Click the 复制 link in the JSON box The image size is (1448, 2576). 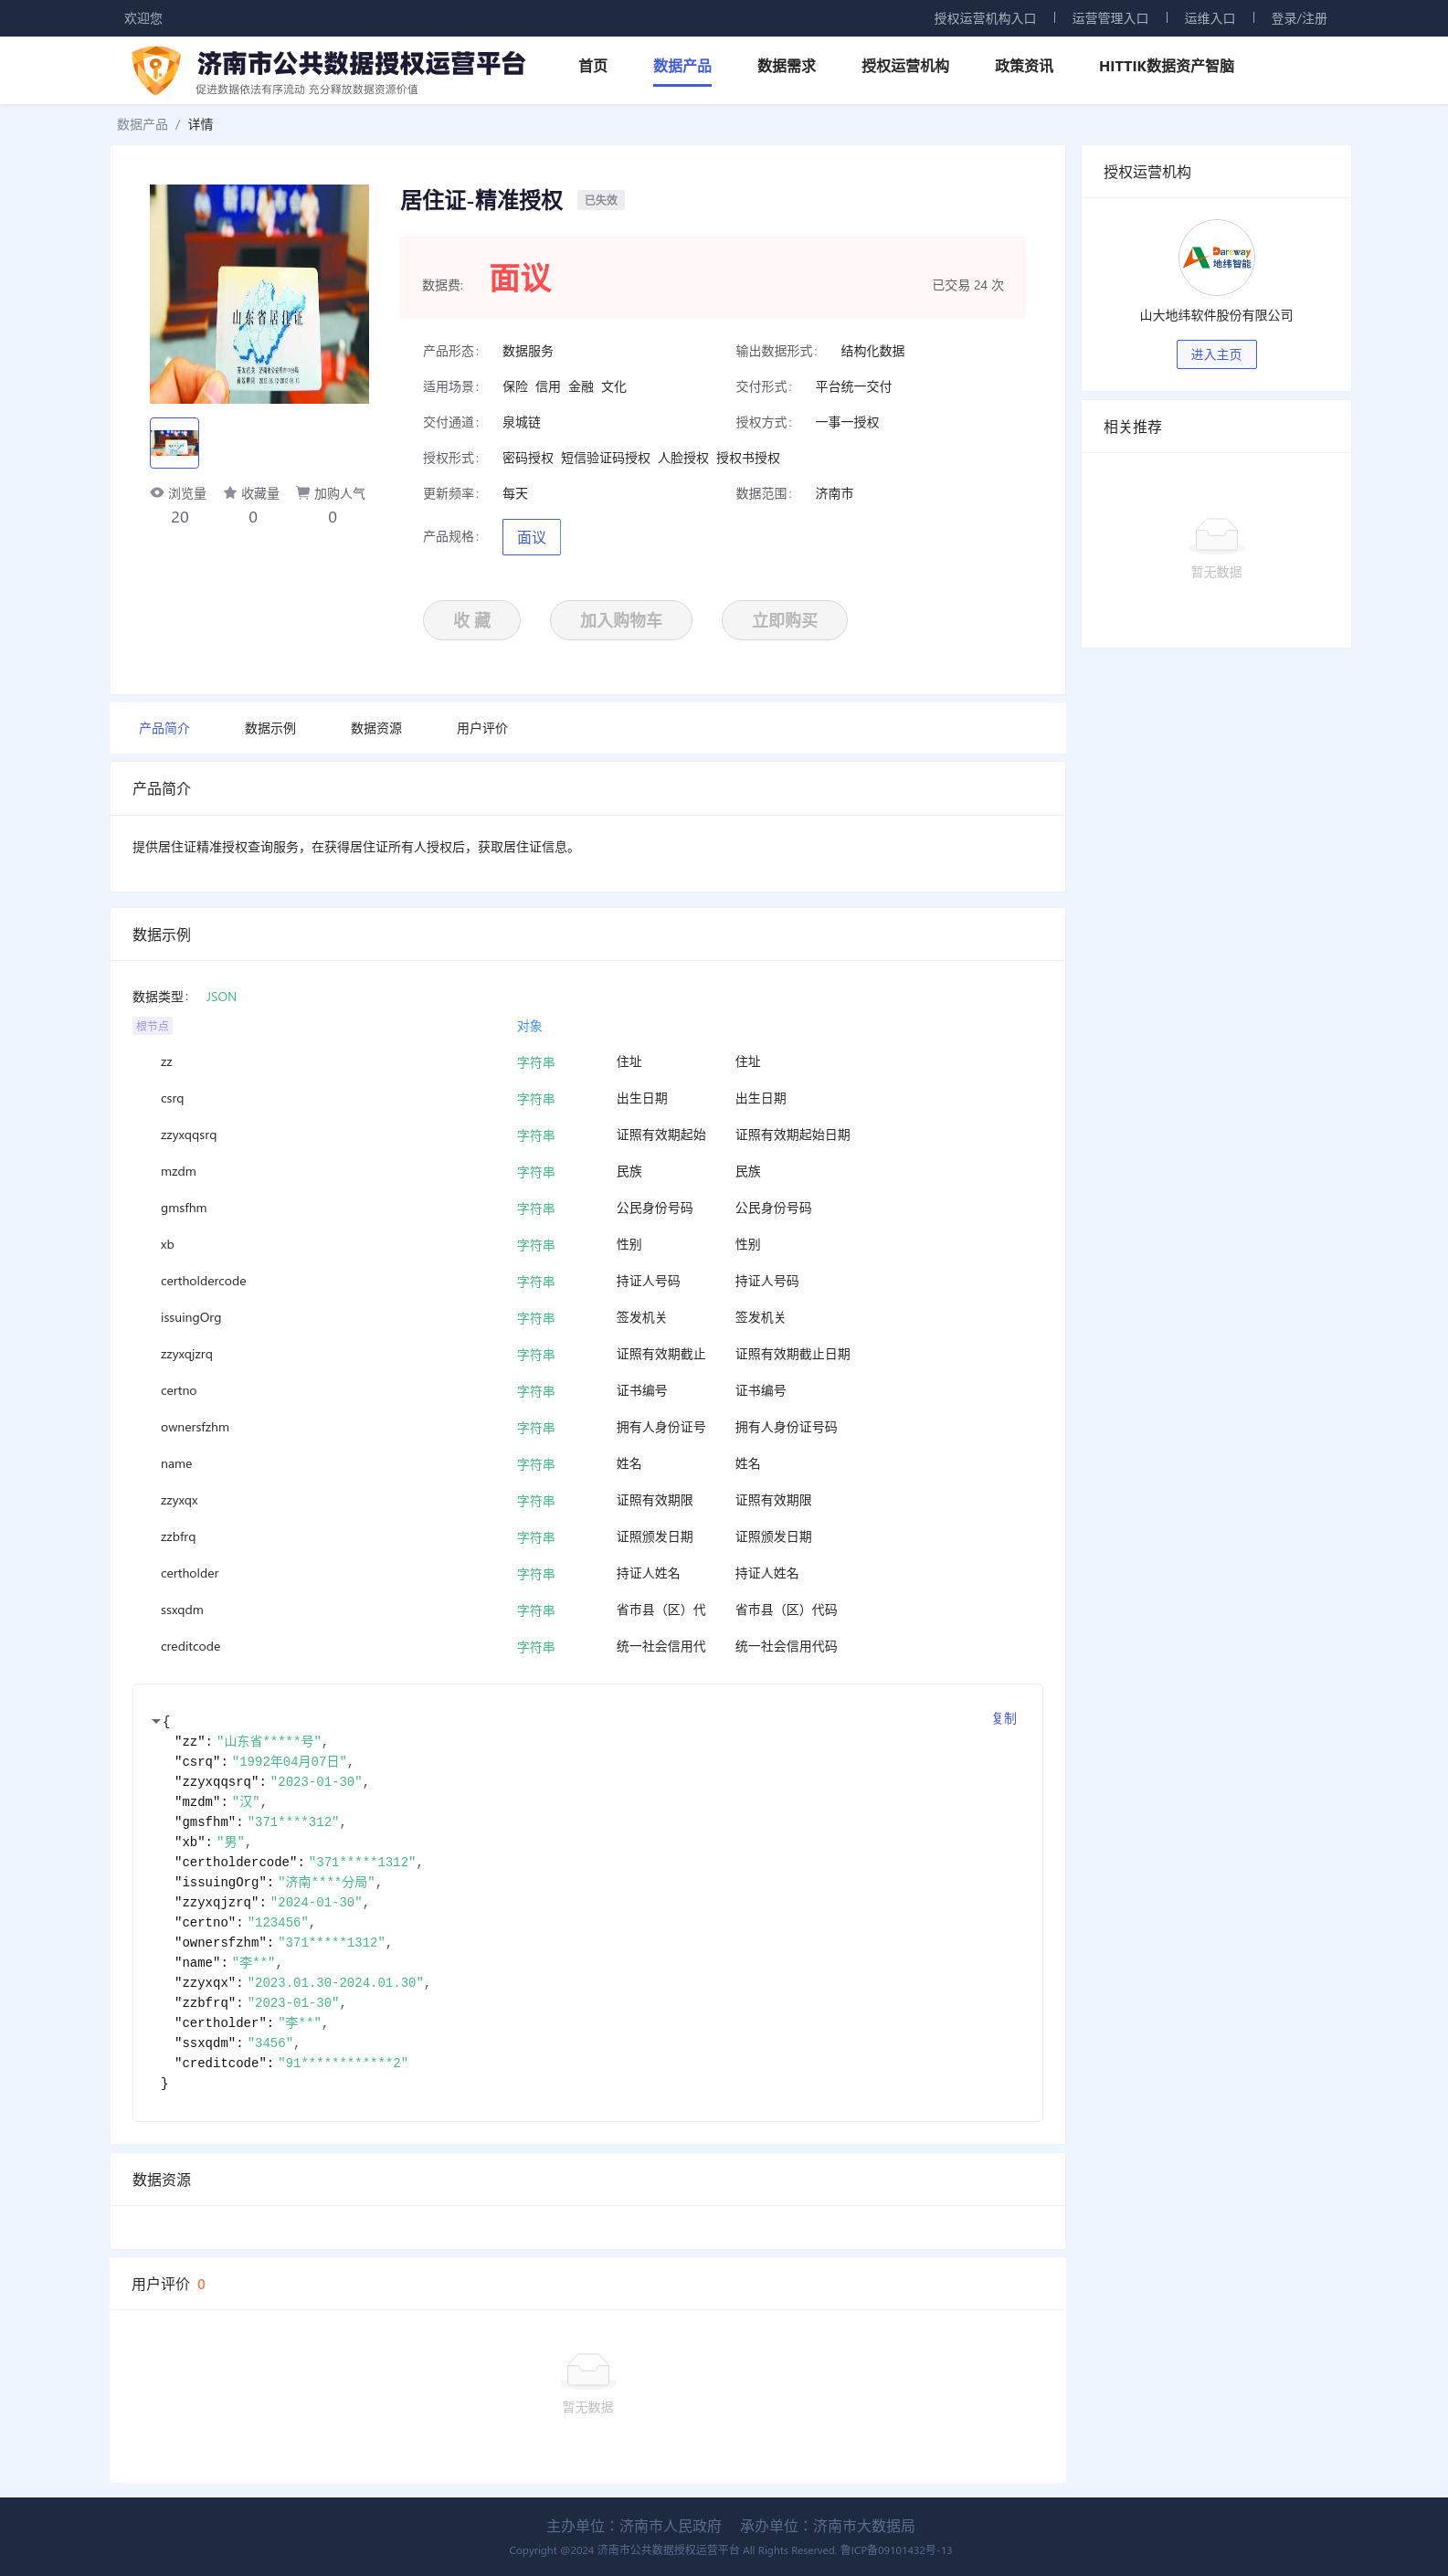1004,1718
